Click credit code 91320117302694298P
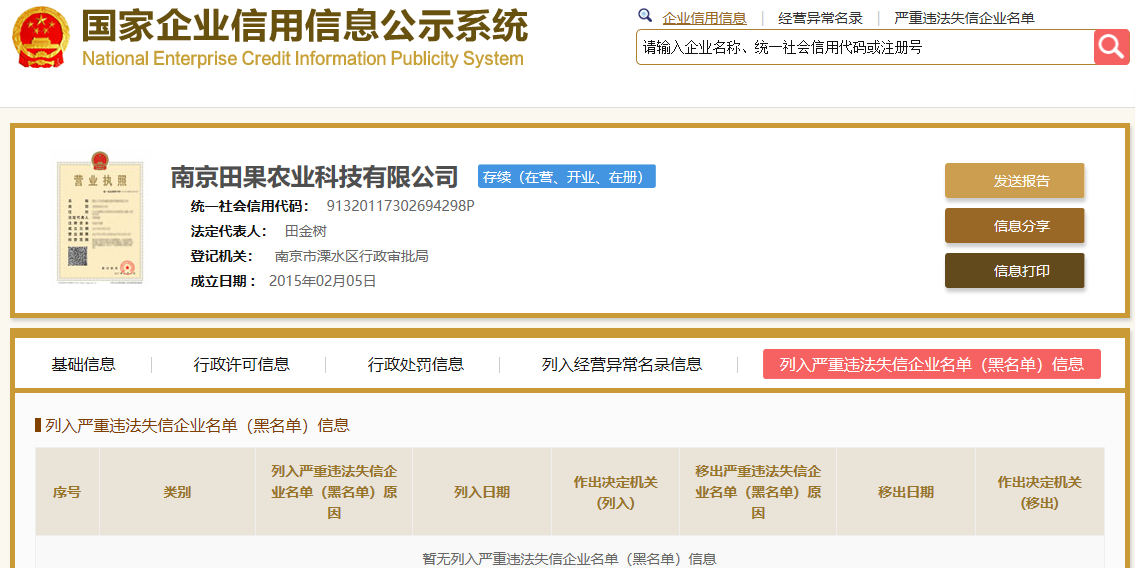 pos(400,206)
